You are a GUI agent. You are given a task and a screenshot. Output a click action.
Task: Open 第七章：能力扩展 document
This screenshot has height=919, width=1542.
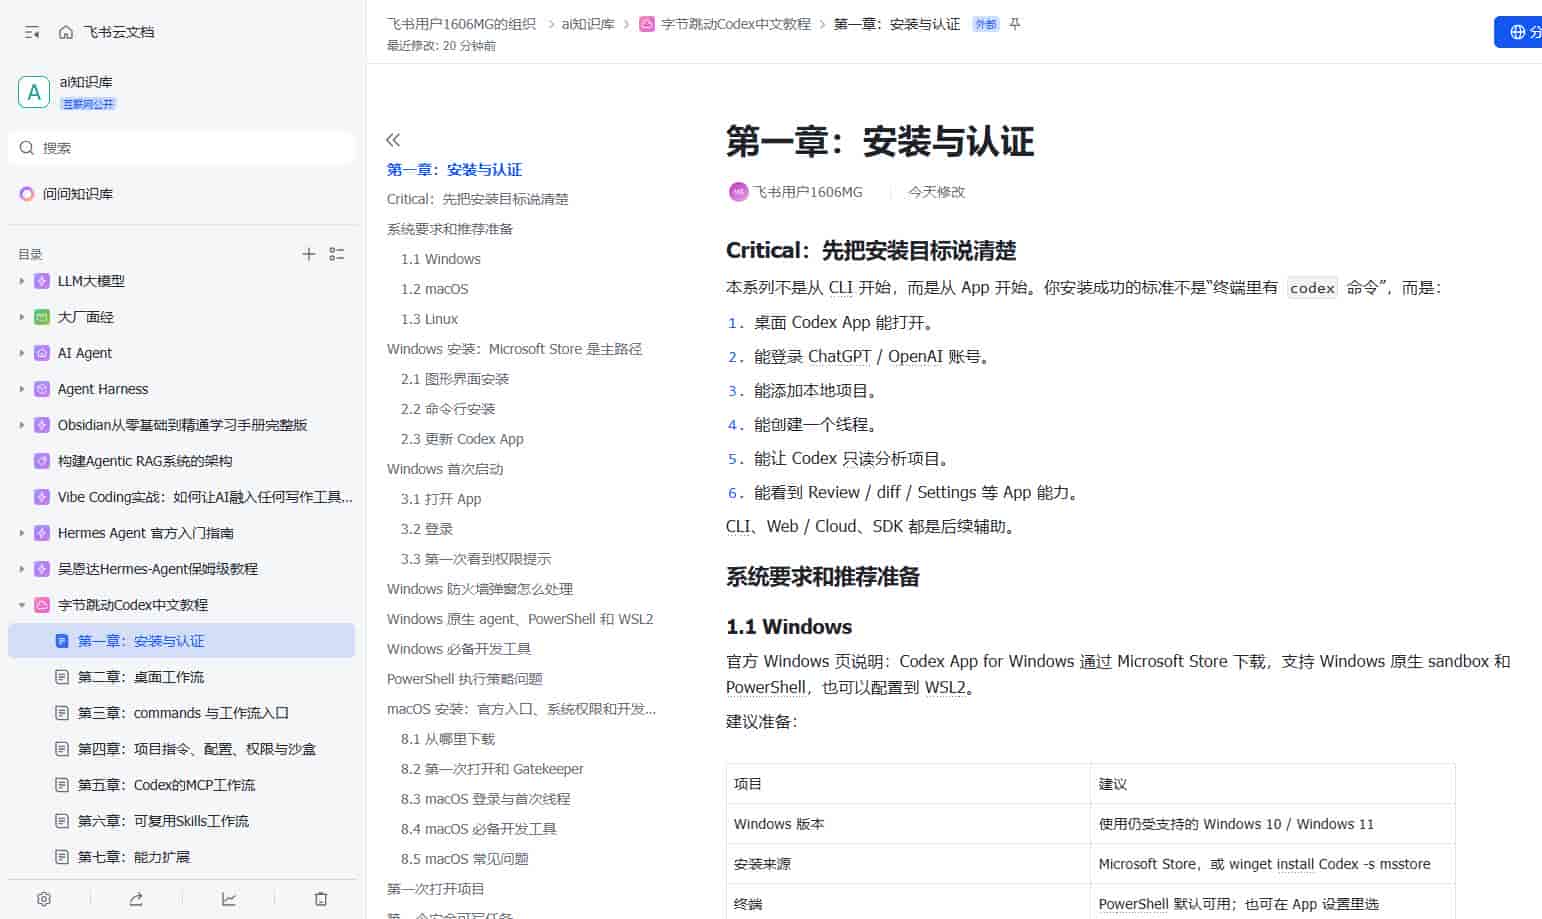tap(134, 857)
